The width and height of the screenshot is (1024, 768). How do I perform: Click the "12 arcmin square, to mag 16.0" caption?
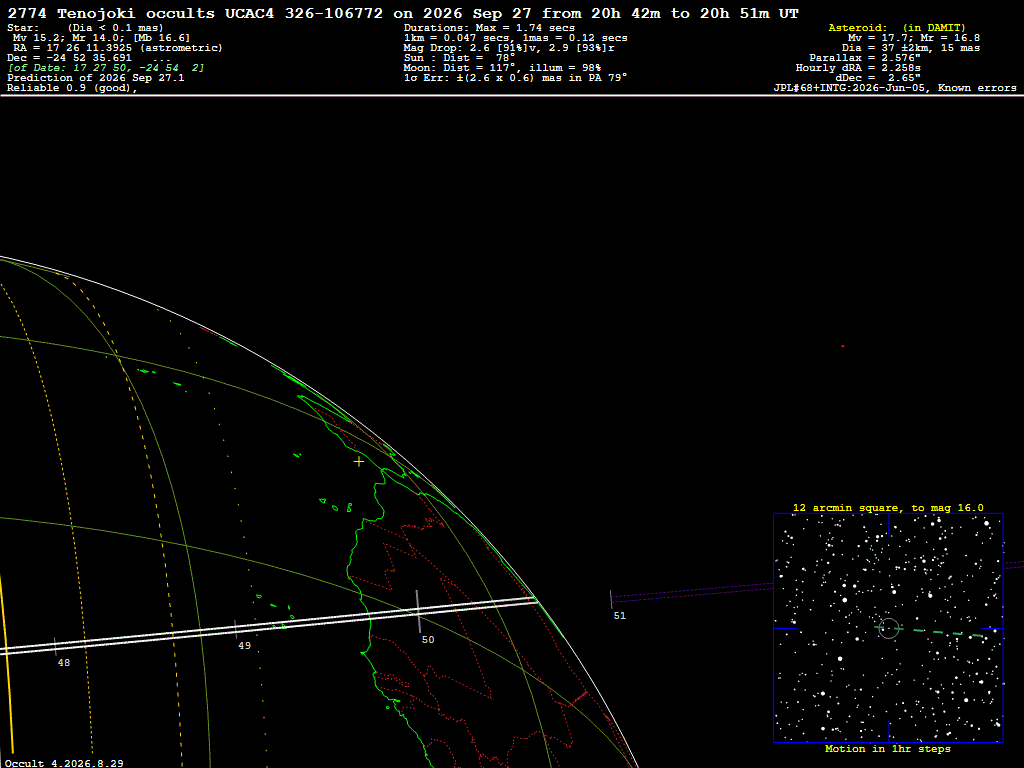[888, 507]
